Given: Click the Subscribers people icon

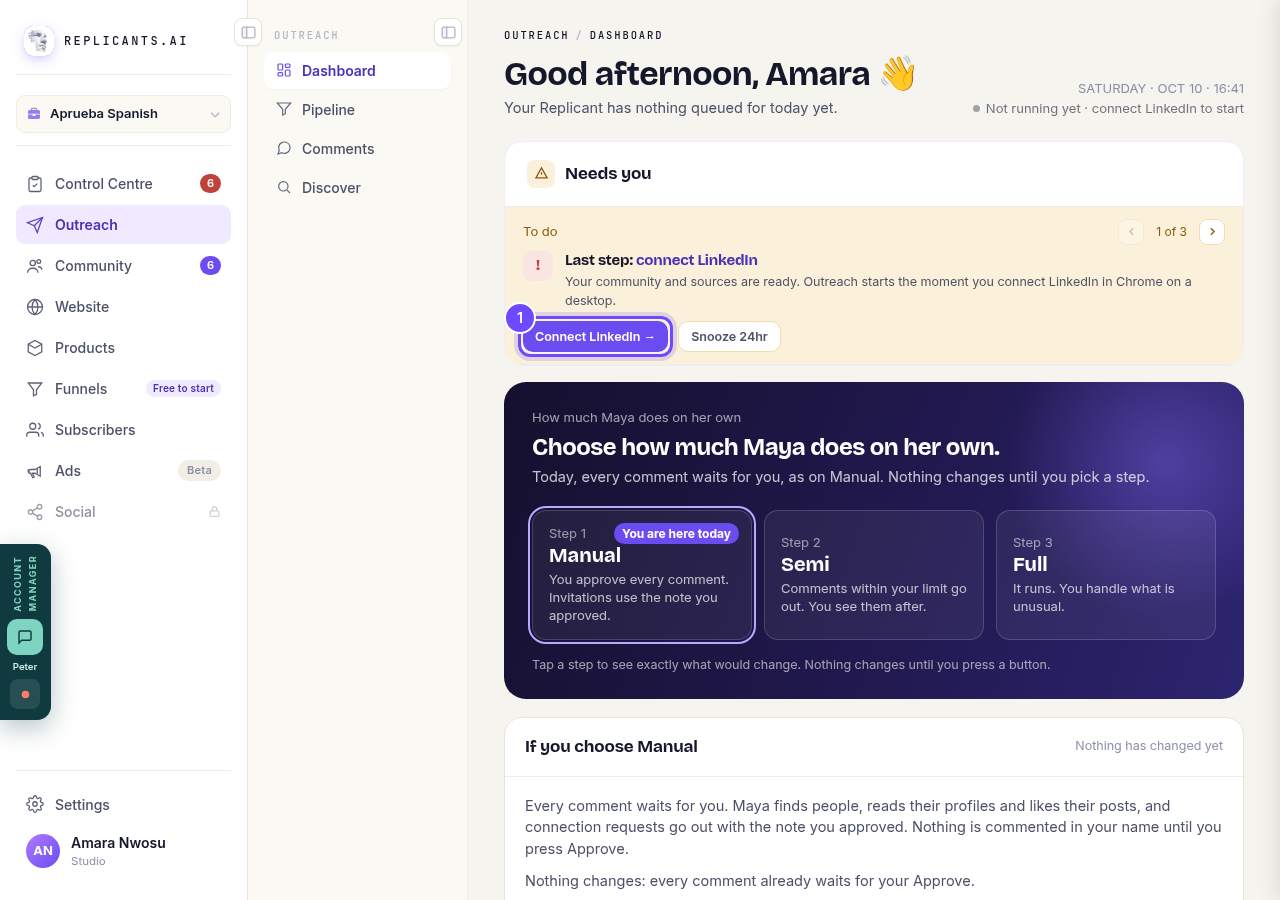Looking at the screenshot, I should coord(35,430).
